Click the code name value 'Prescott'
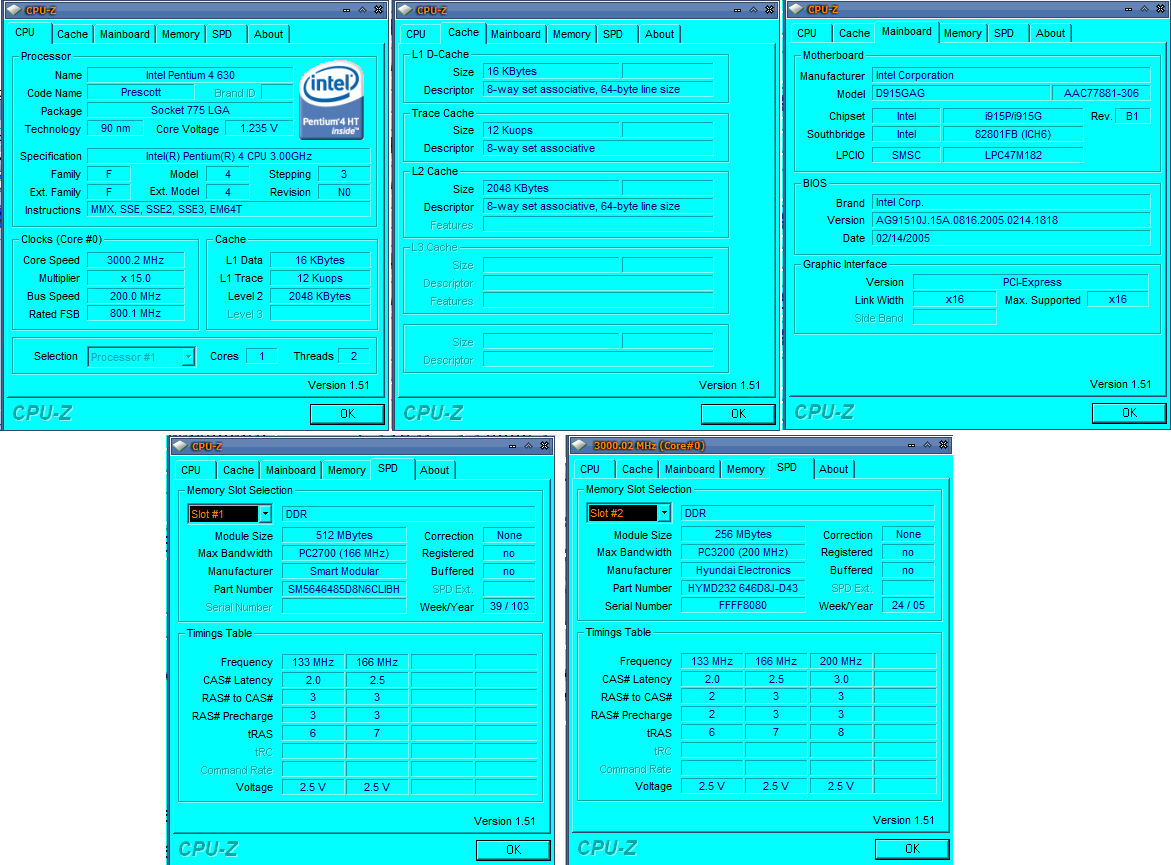The image size is (1171, 865). pyautogui.click(x=141, y=93)
